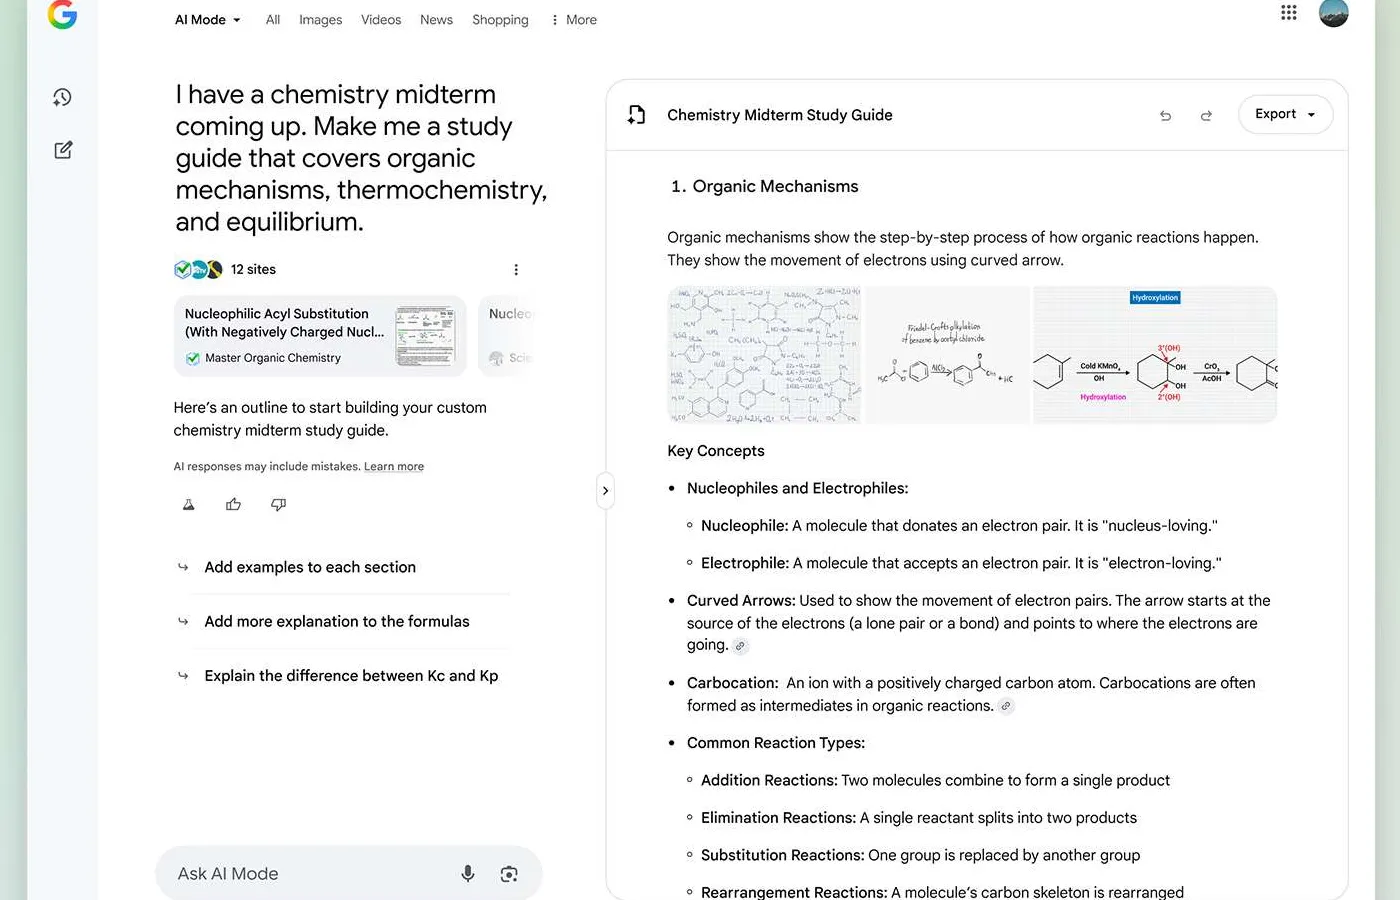Click the Learn more link
This screenshot has height=900, width=1400.
point(394,467)
